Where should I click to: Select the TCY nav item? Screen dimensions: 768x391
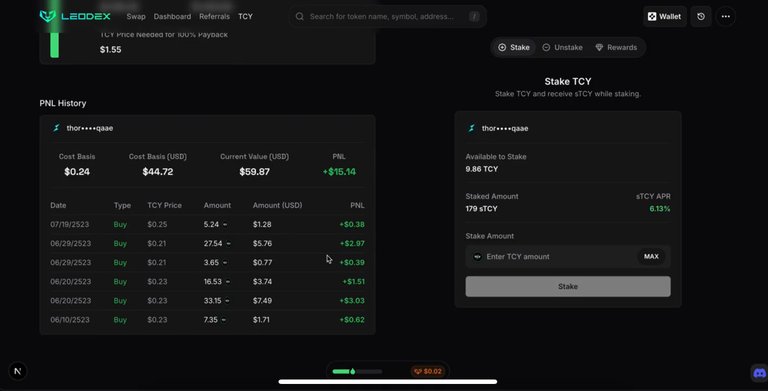(245, 16)
